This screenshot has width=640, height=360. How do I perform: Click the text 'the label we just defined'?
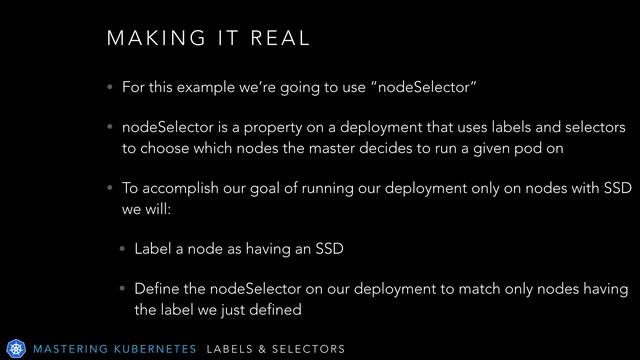218,310
